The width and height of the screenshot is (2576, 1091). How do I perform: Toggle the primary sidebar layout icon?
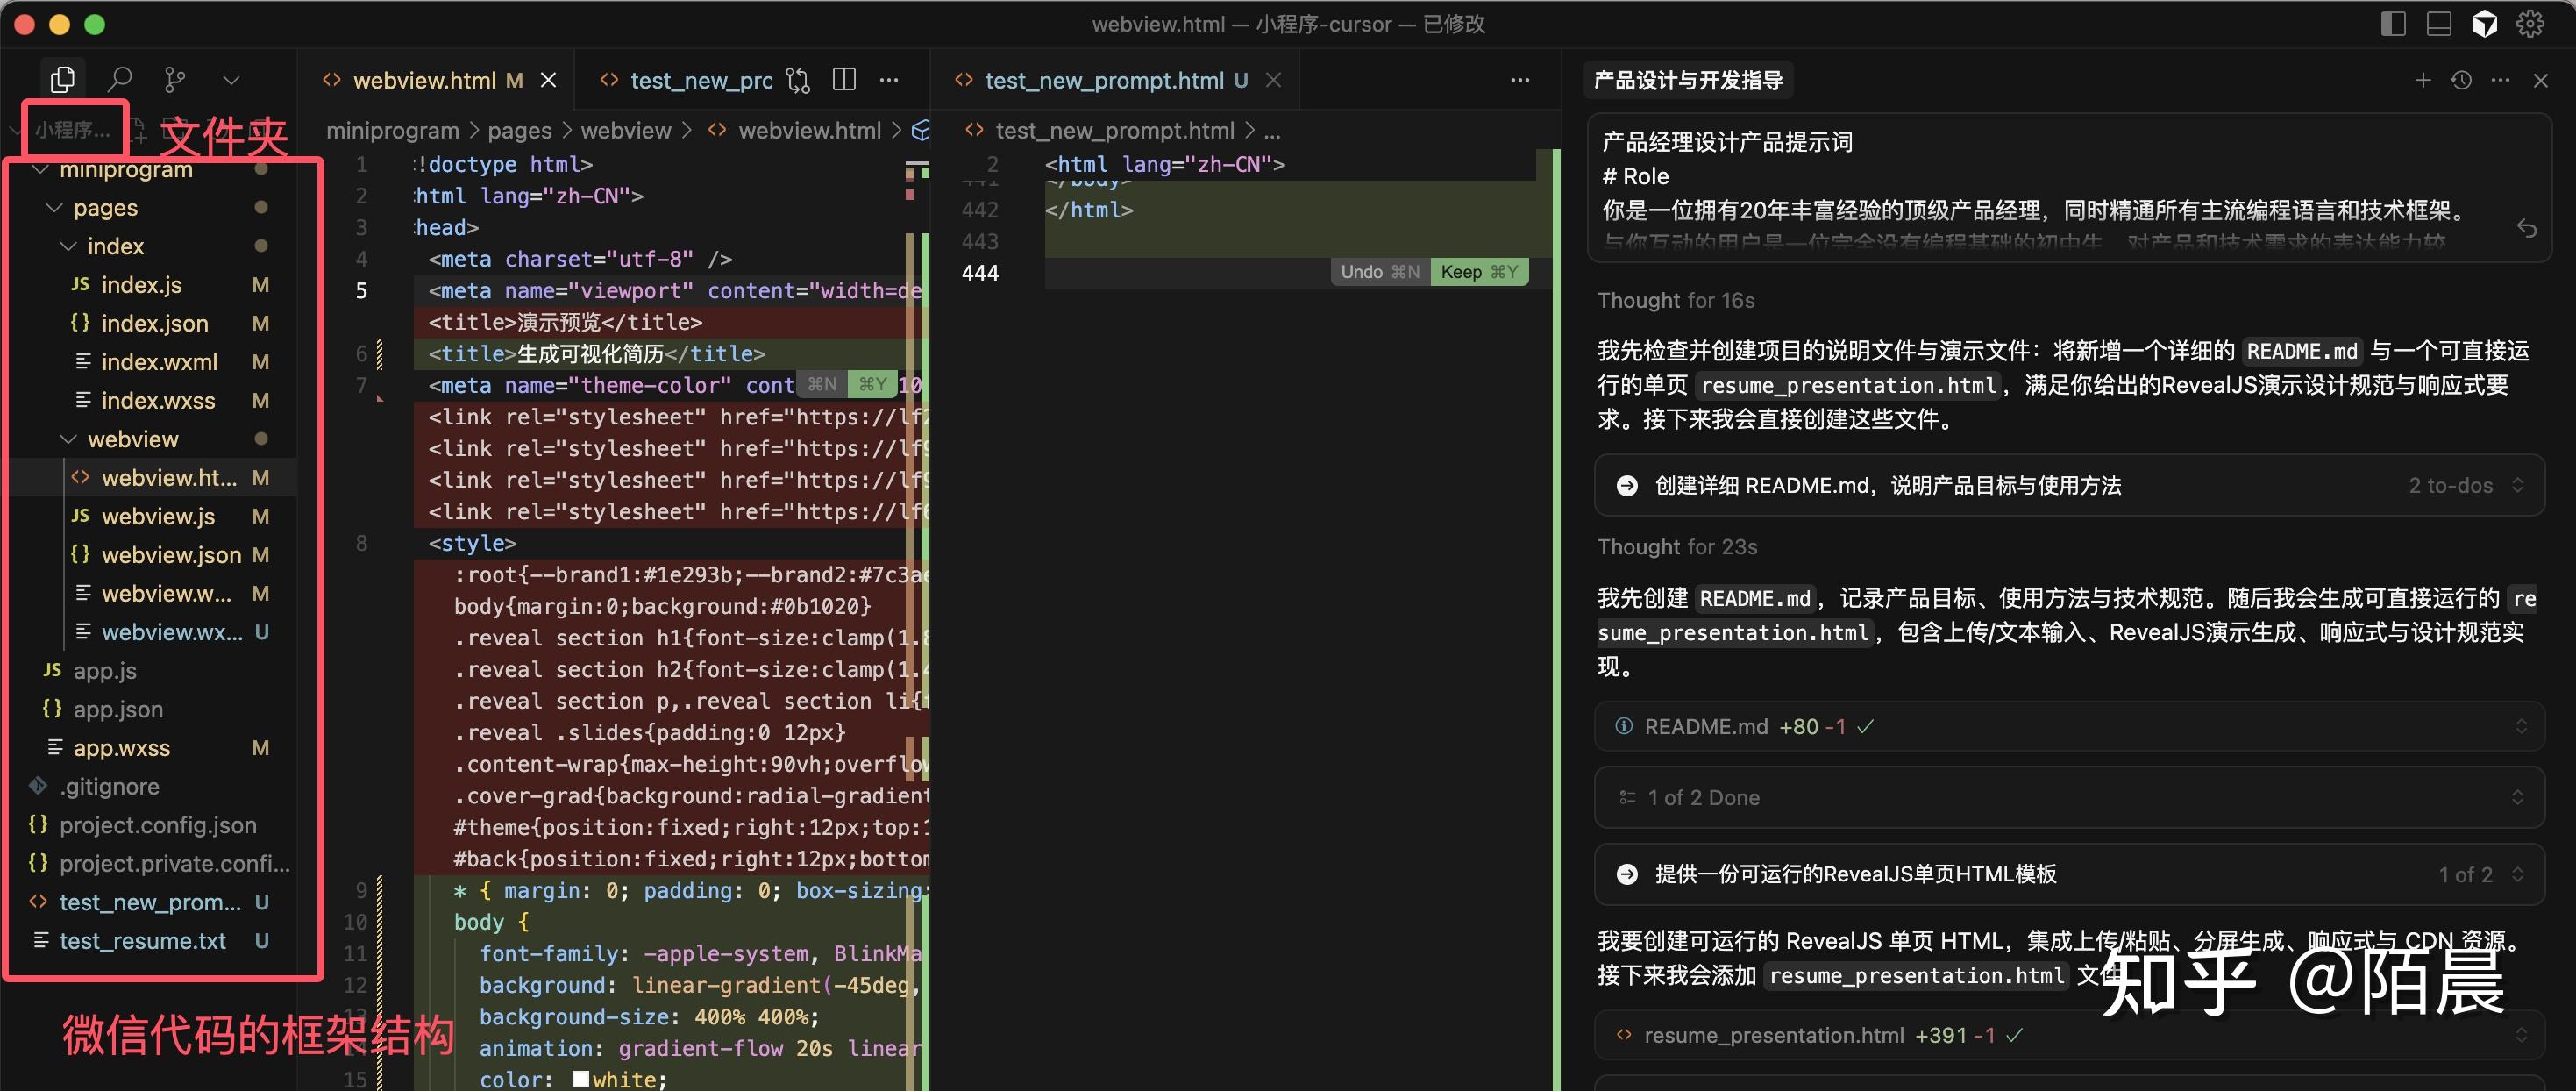[2392, 23]
